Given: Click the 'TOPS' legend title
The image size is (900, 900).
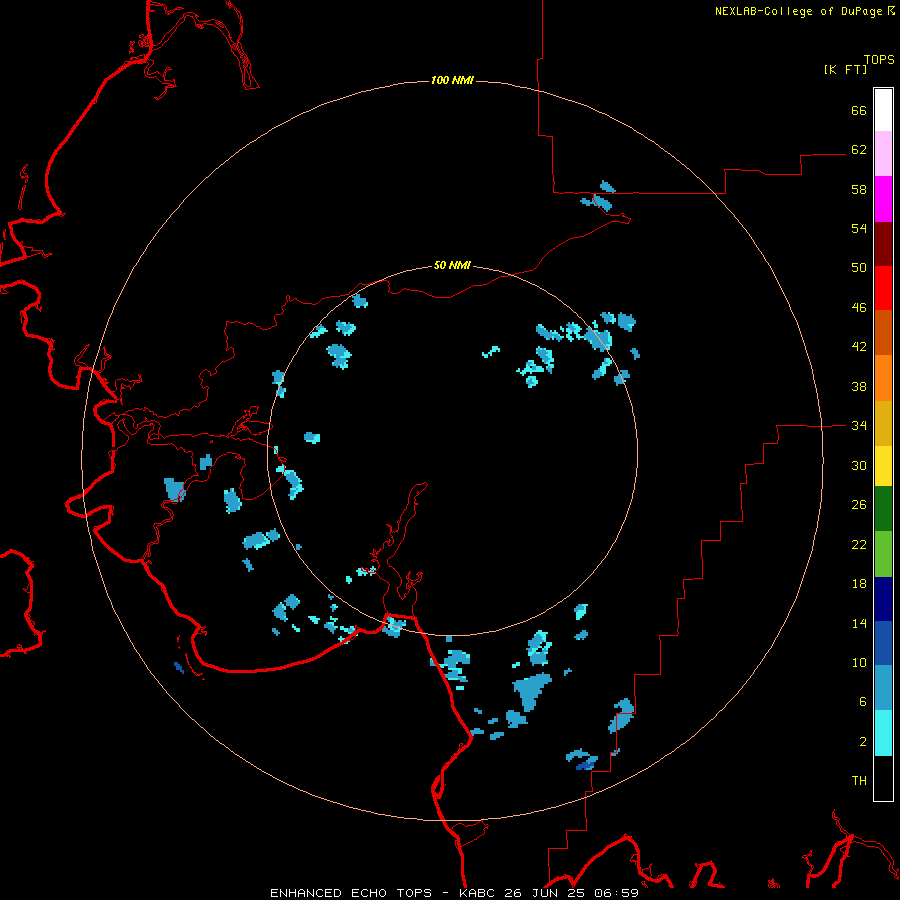Looking at the screenshot, I should click(x=879, y=59).
